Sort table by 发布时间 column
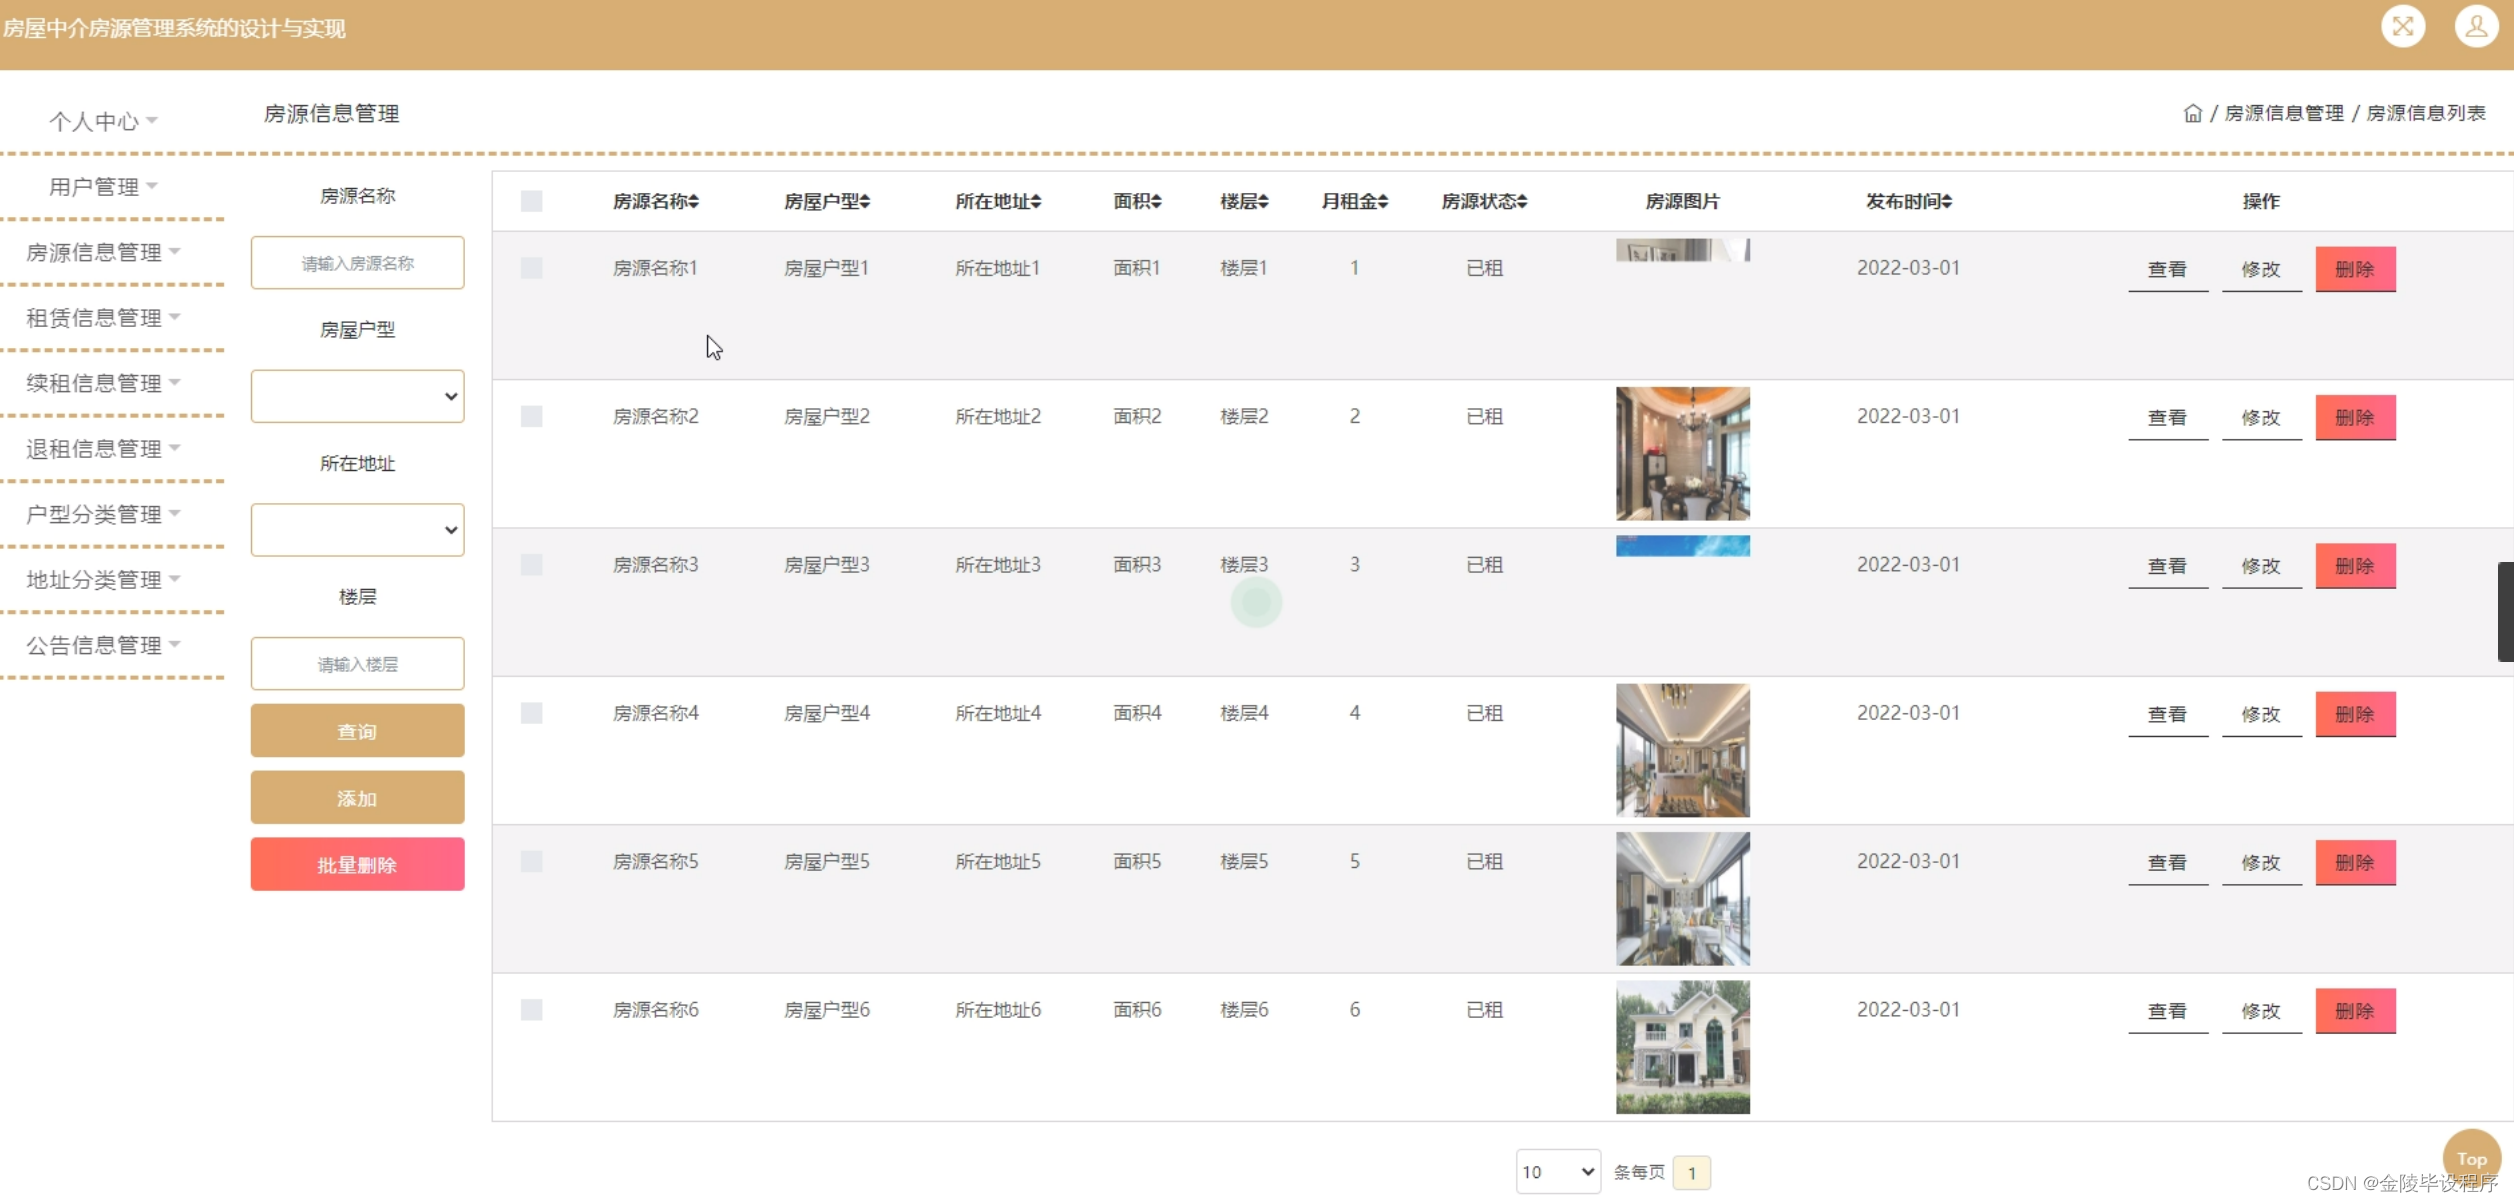2514x1202 pixels. [x=1908, y=202]
